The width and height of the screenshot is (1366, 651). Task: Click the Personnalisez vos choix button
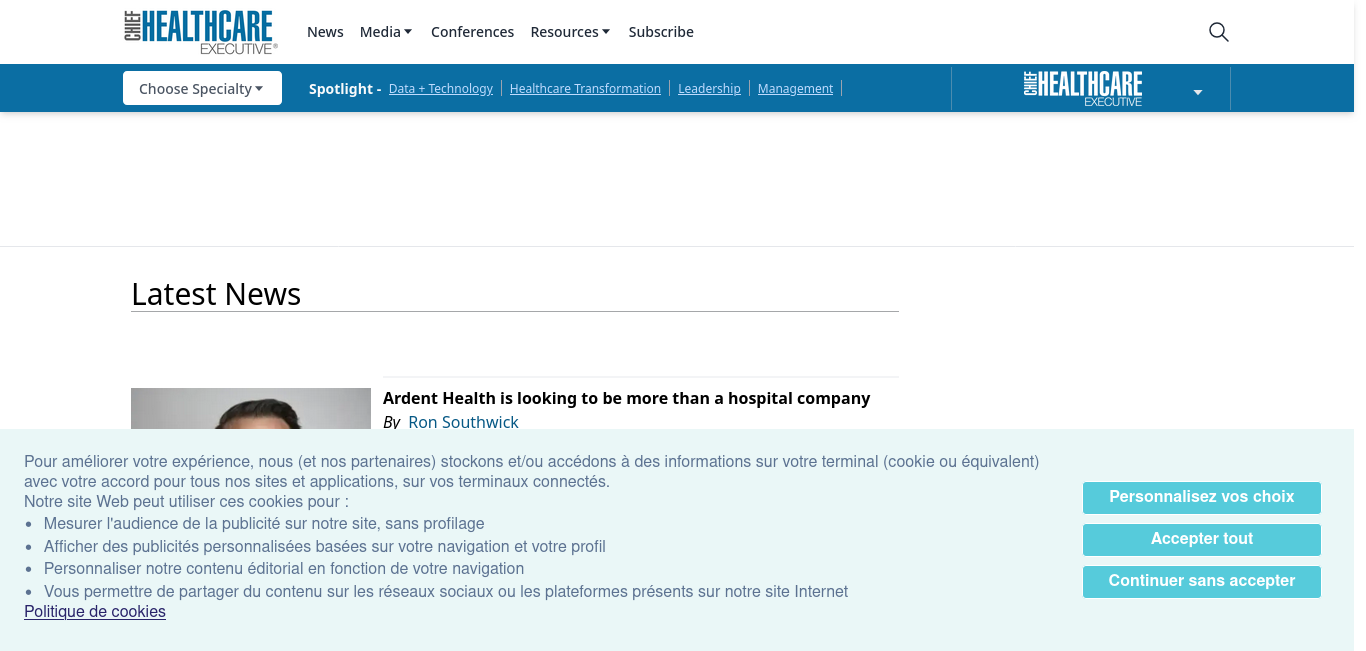1202,497
